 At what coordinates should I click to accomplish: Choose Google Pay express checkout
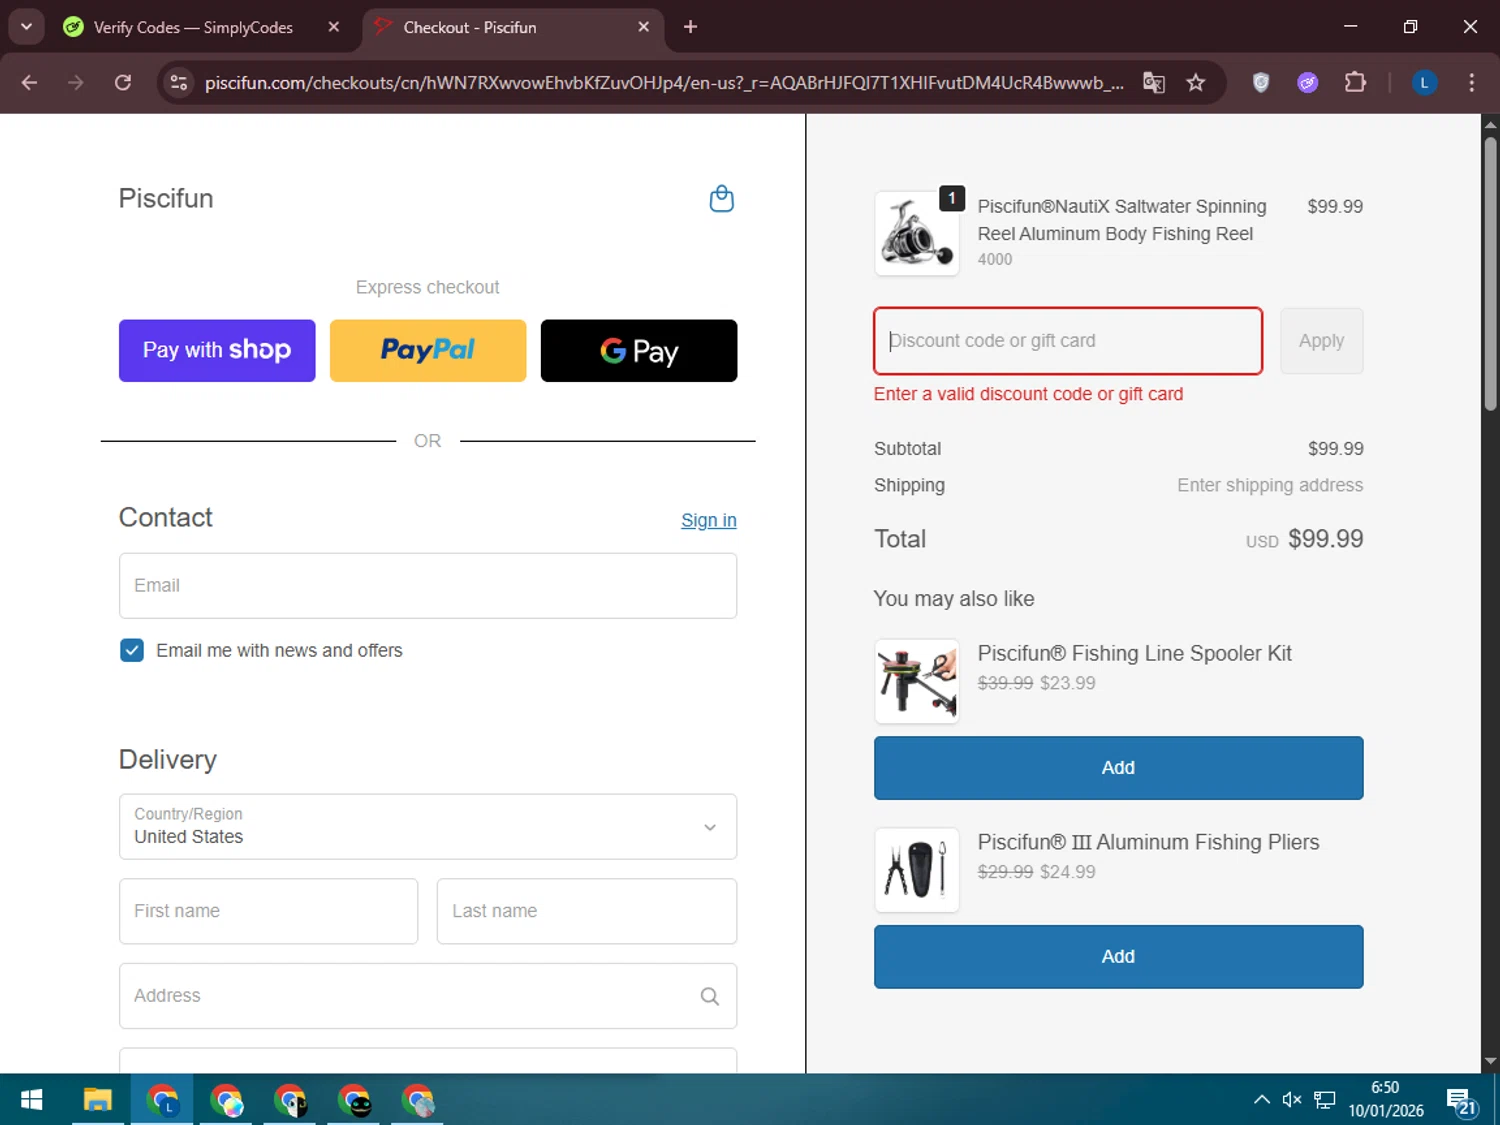coord(639,350)
